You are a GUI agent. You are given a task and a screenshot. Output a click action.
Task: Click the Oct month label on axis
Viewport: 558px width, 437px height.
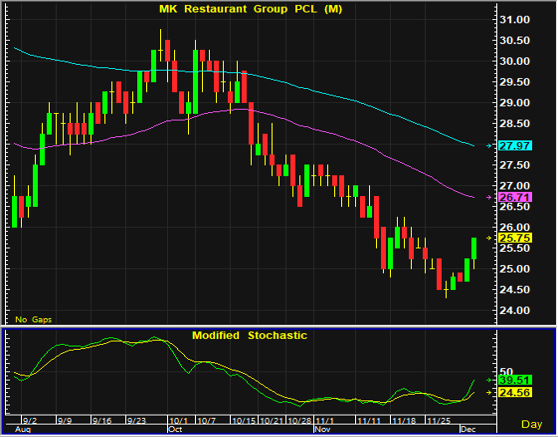click(x=175, y=429)
